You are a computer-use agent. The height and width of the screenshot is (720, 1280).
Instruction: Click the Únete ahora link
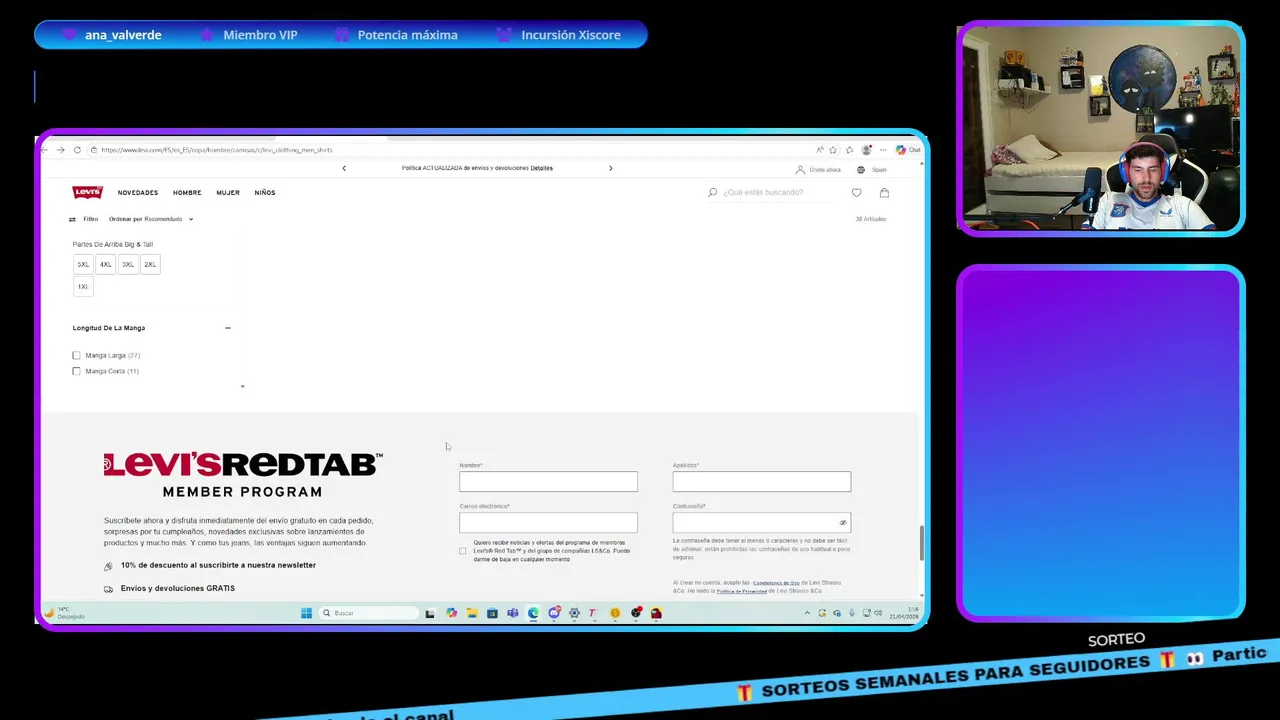825,170
